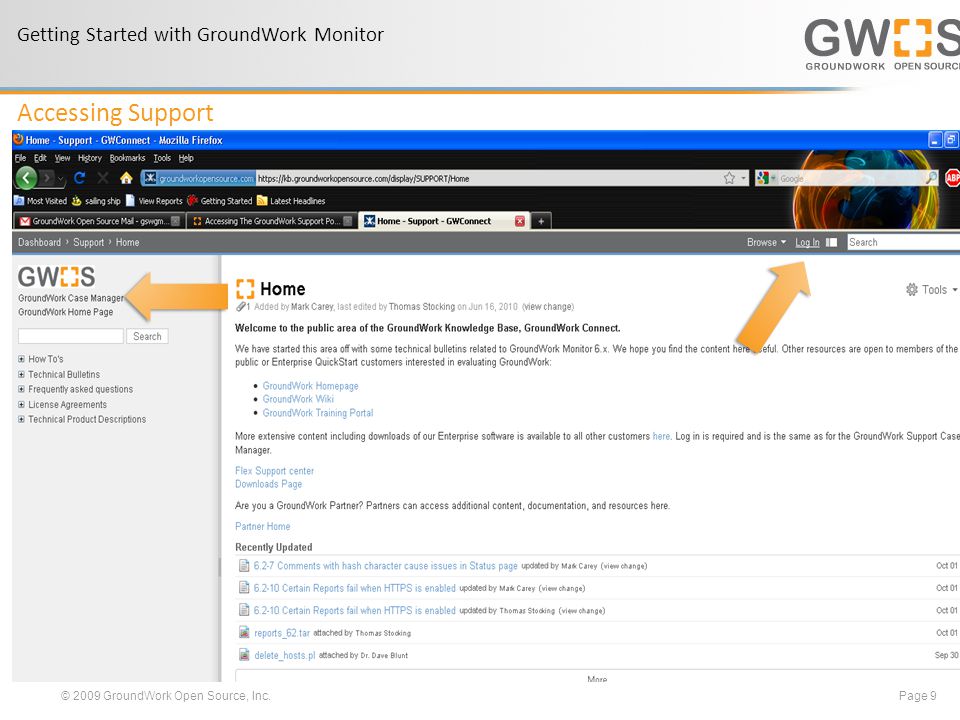Screen dimensions: 960x720
Task: Open the forward history dropdown arrow
Action: pyautogui.click(x=60, y=178)
